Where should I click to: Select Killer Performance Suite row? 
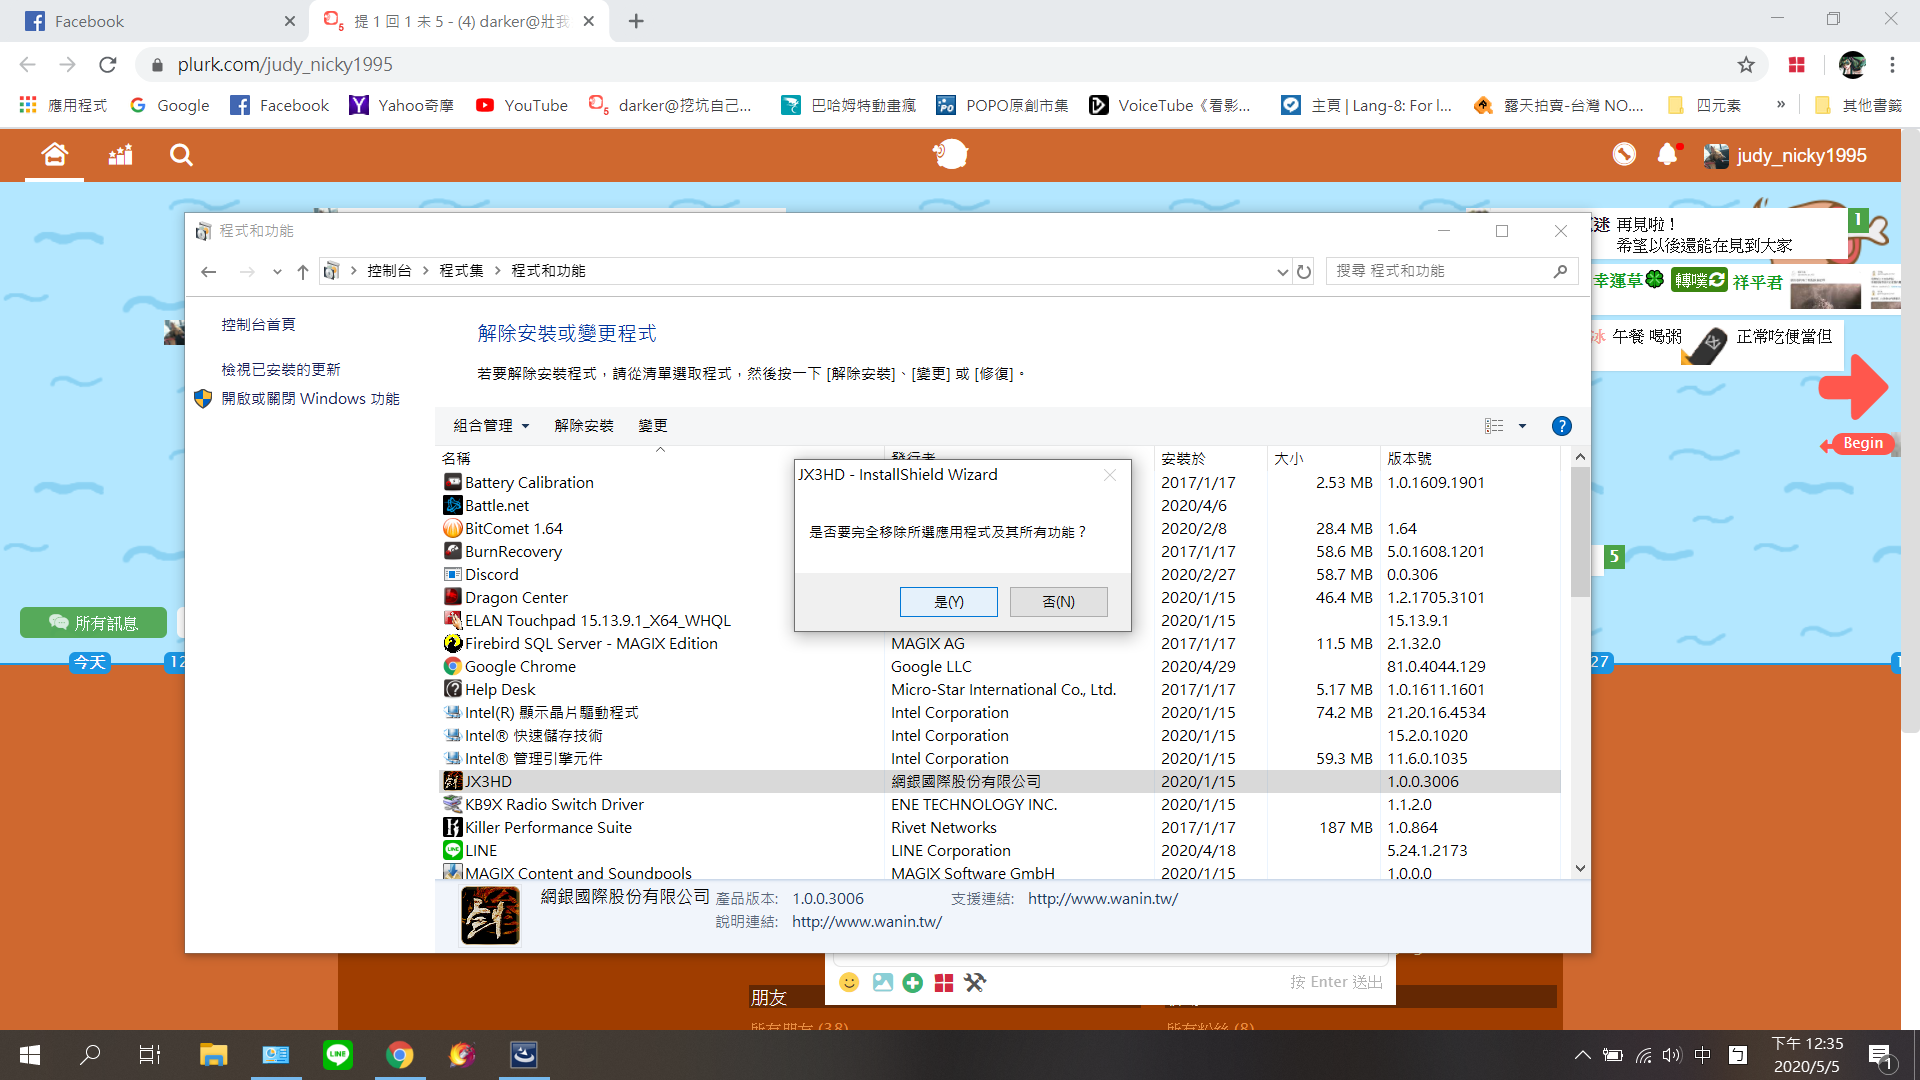pyautogui.click(x=998, y=827)
